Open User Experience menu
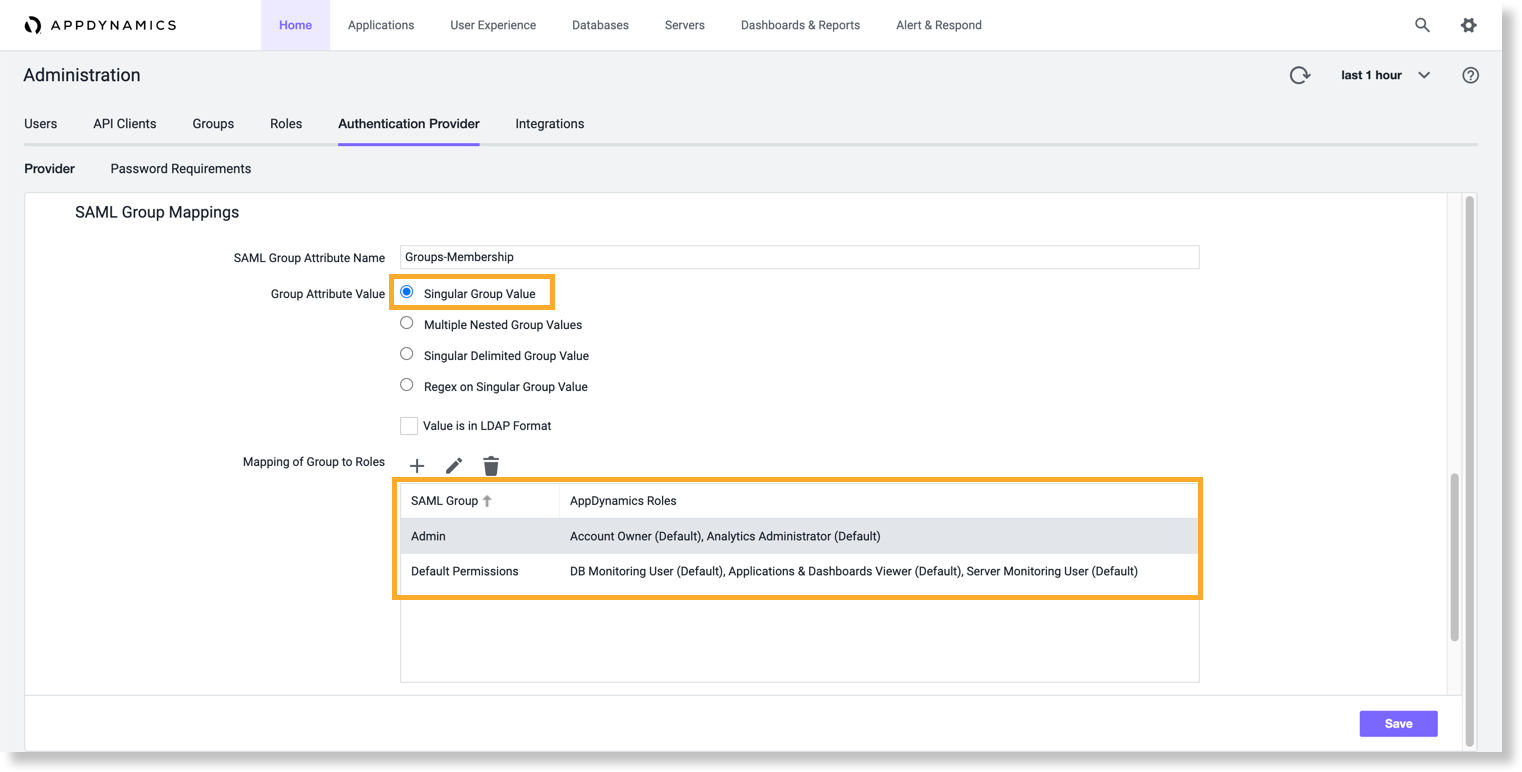Screen dimensions: 1522x772 click(493, 25)
